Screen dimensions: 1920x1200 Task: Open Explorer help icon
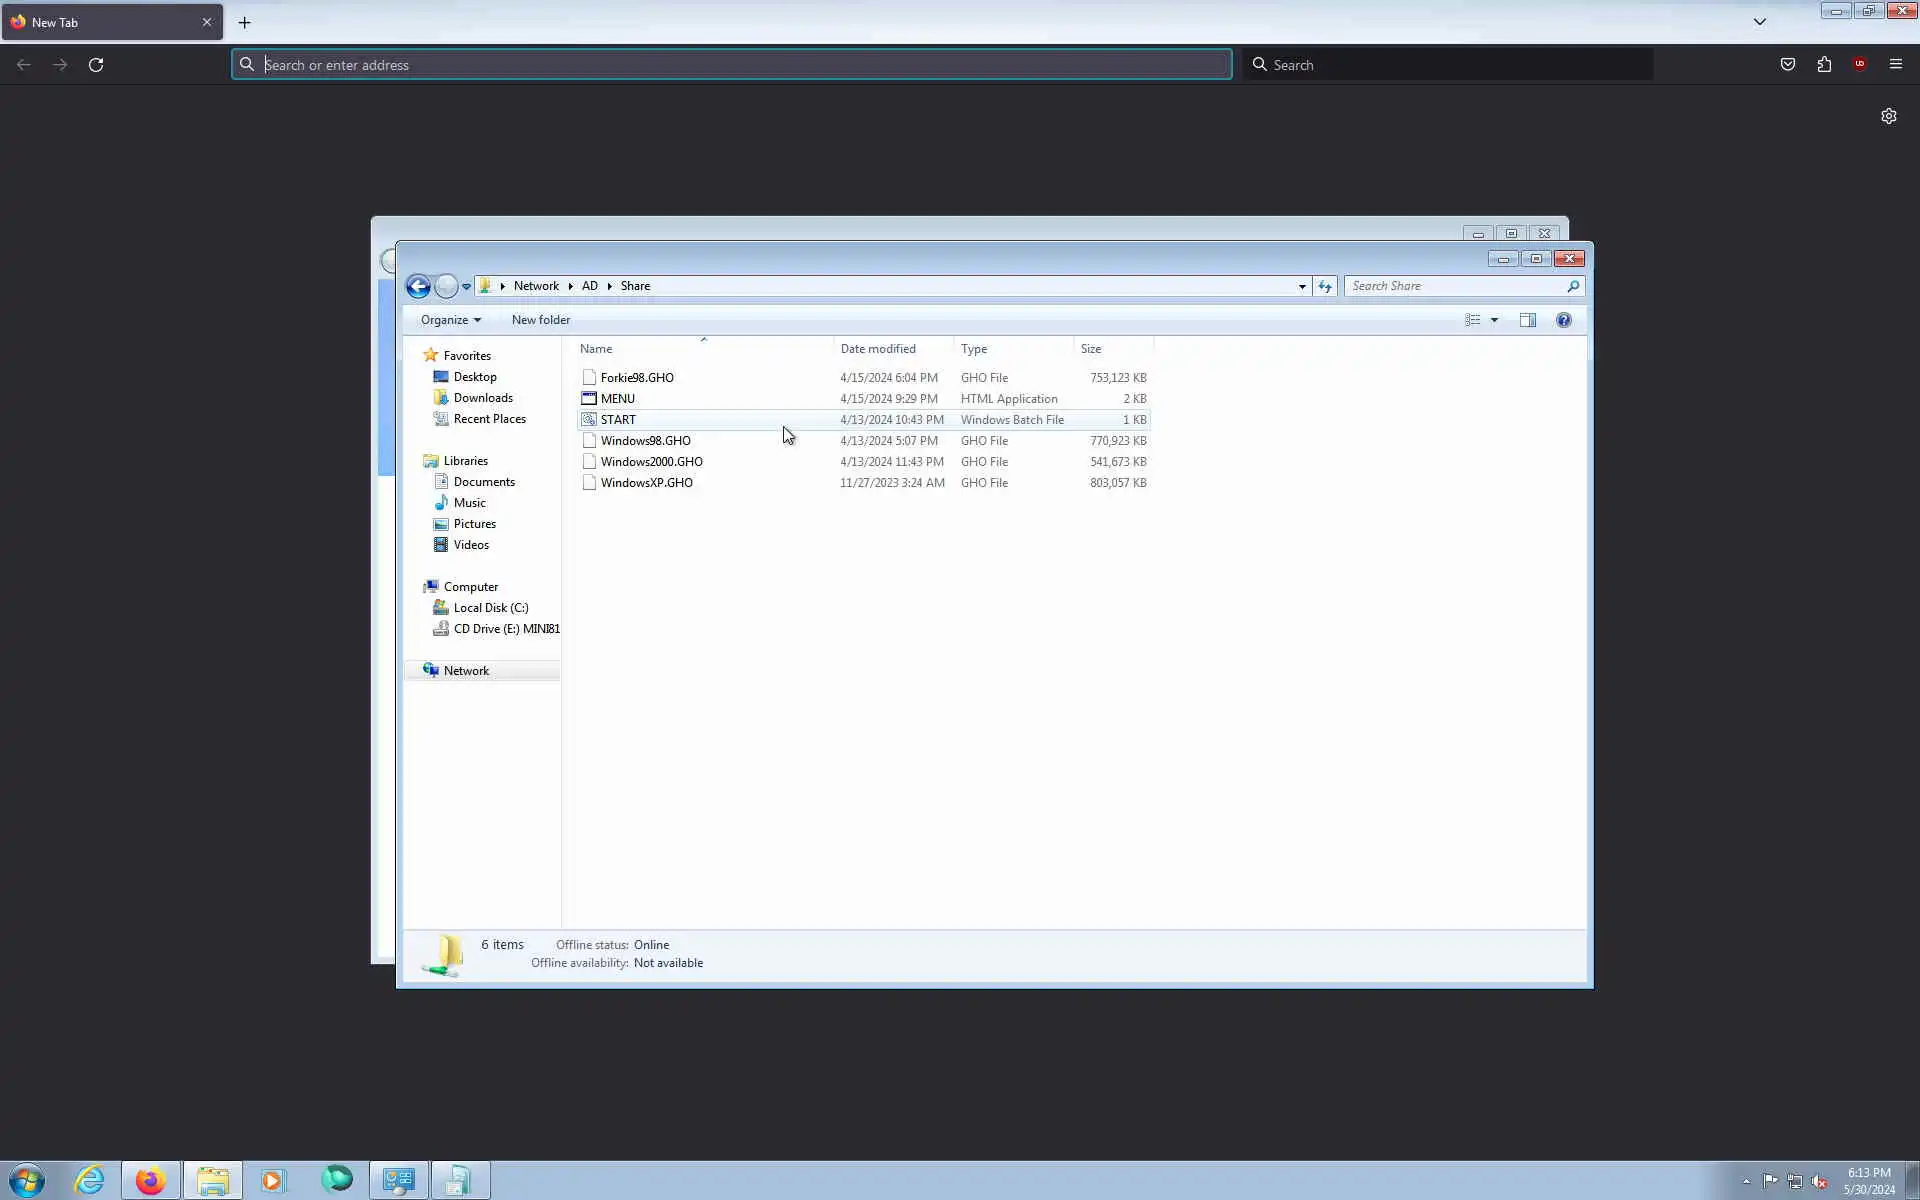[x=1563, y=320]
